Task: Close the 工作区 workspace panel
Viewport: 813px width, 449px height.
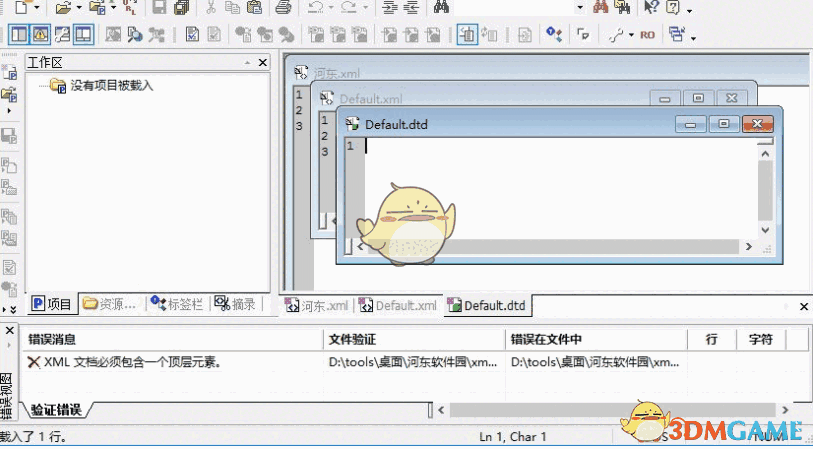Action: tap(263, 63)
